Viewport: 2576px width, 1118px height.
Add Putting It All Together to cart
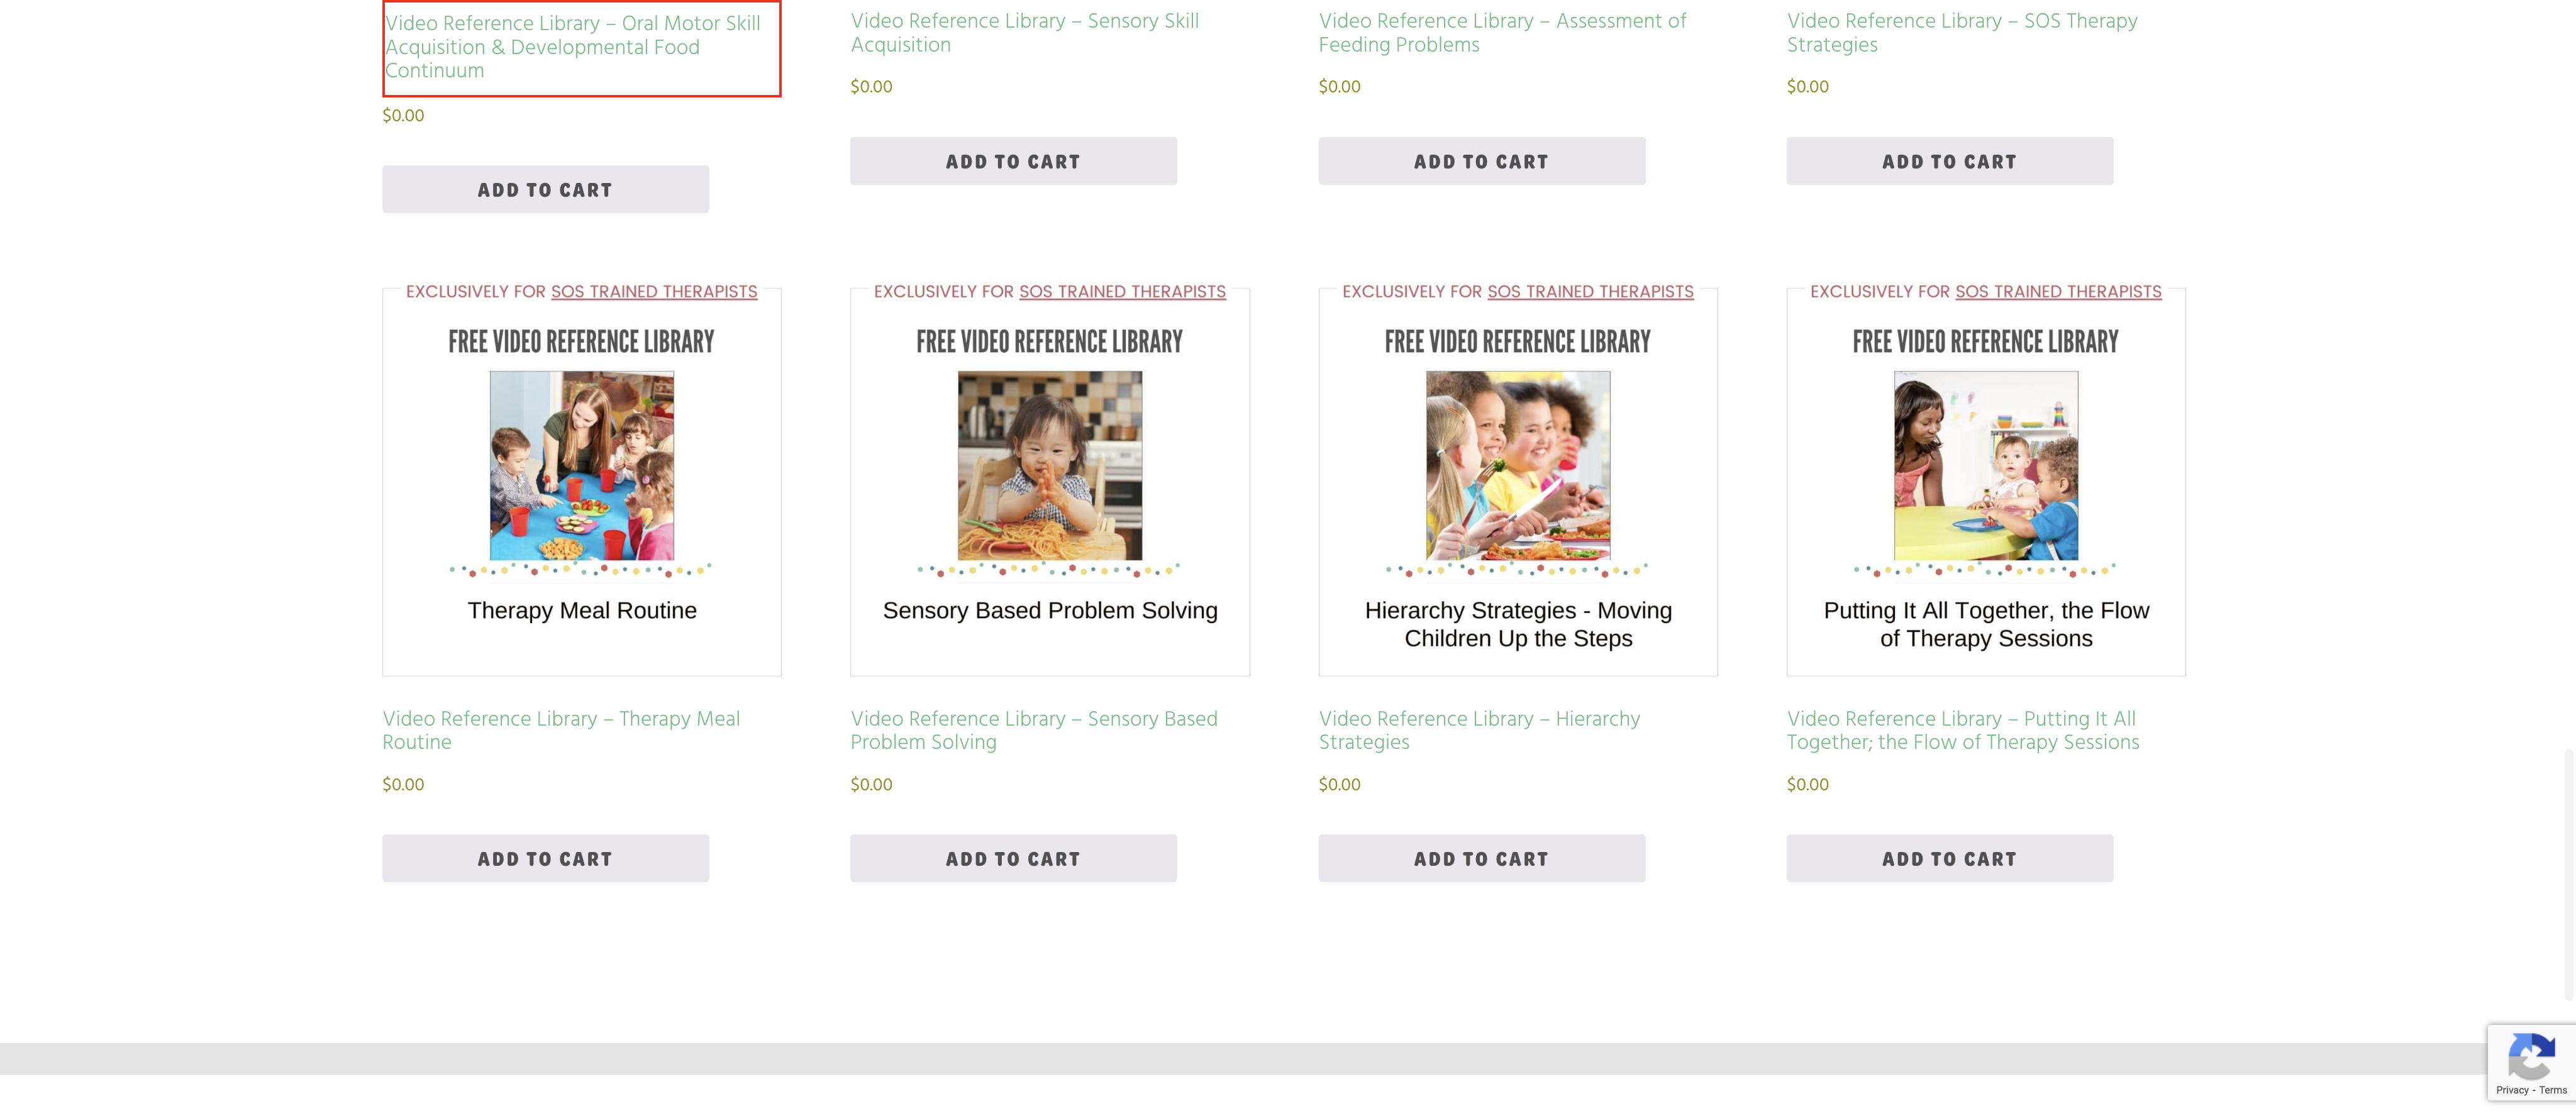(x=1949, y=858)
